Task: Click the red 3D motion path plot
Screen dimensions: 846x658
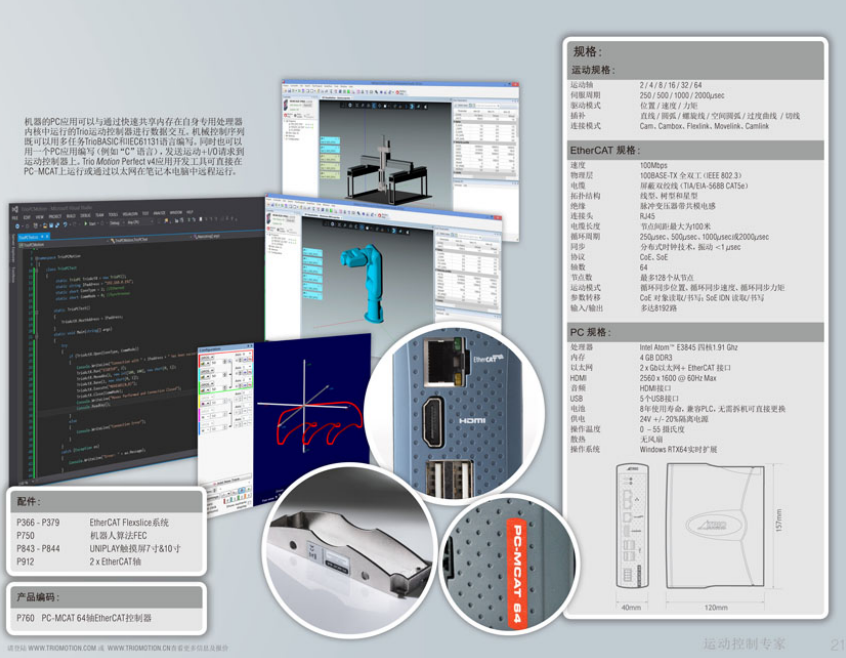Action: point(317,423)
